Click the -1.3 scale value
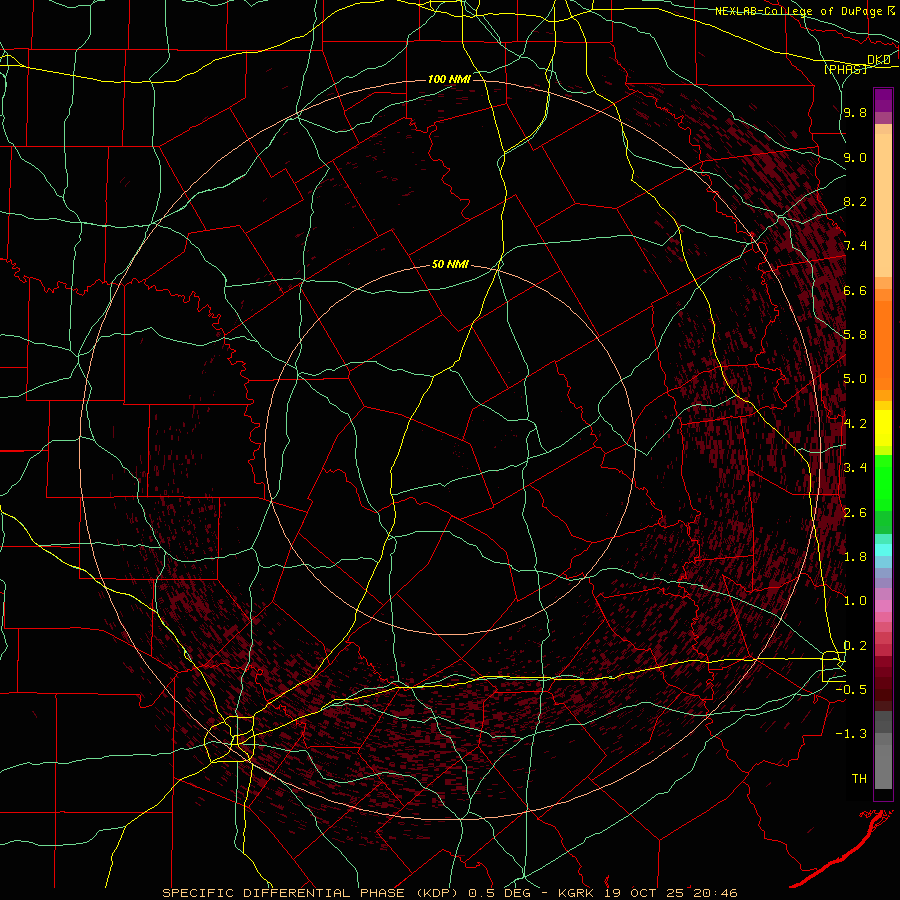 (x=851, y=734)
